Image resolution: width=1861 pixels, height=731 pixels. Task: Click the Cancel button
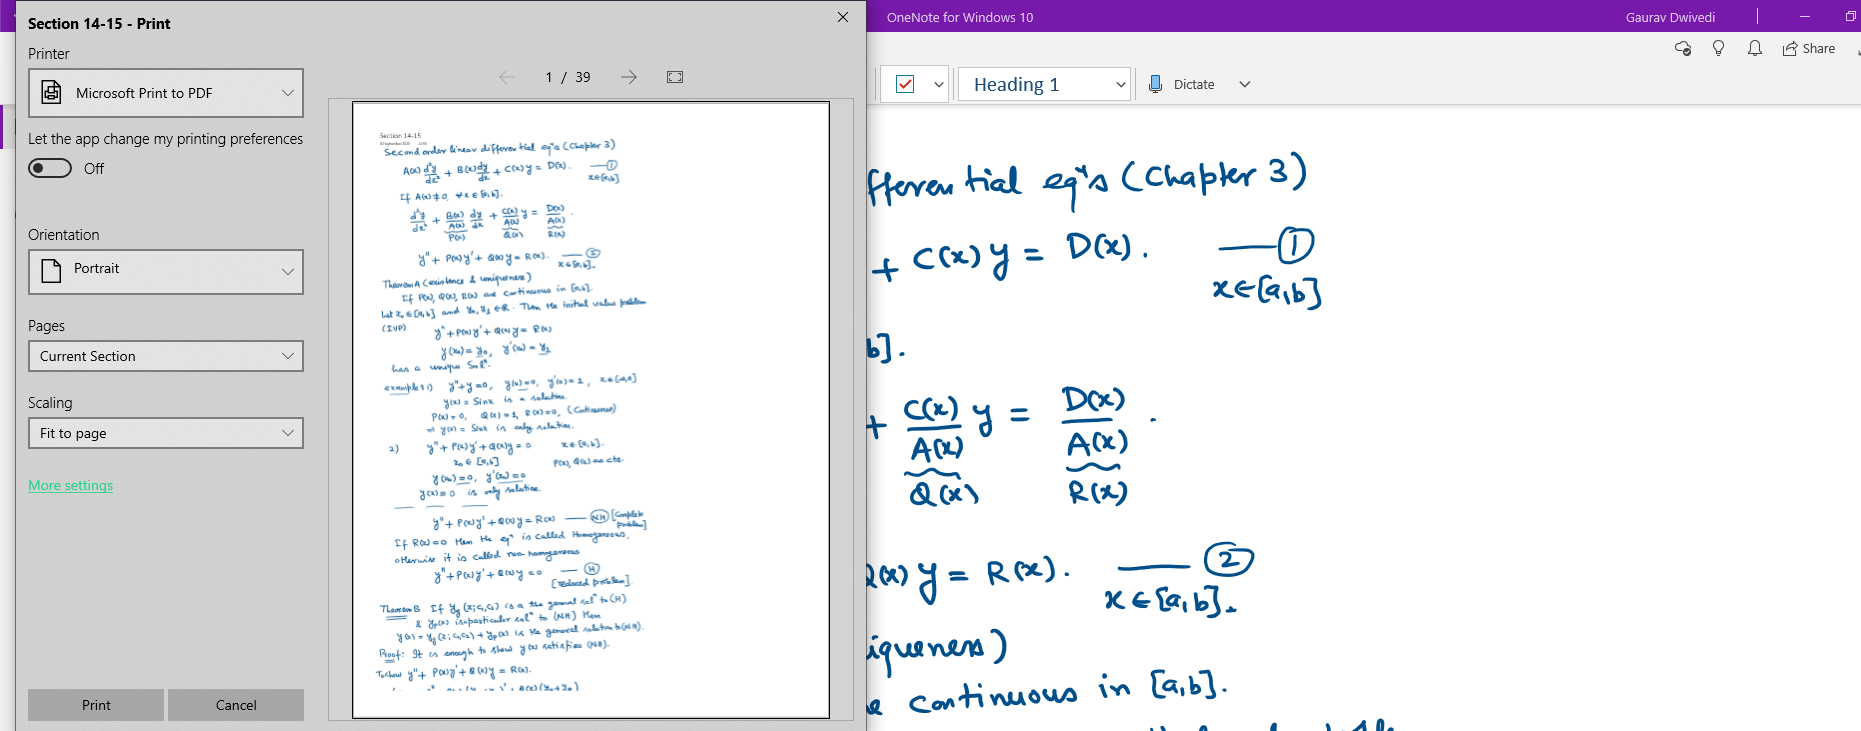[x=236, y=705]
